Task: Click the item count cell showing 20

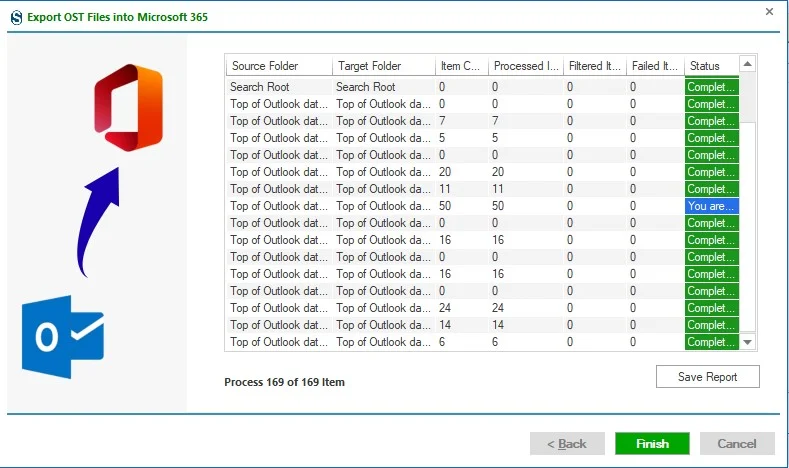Action: (x=461, y=172)
